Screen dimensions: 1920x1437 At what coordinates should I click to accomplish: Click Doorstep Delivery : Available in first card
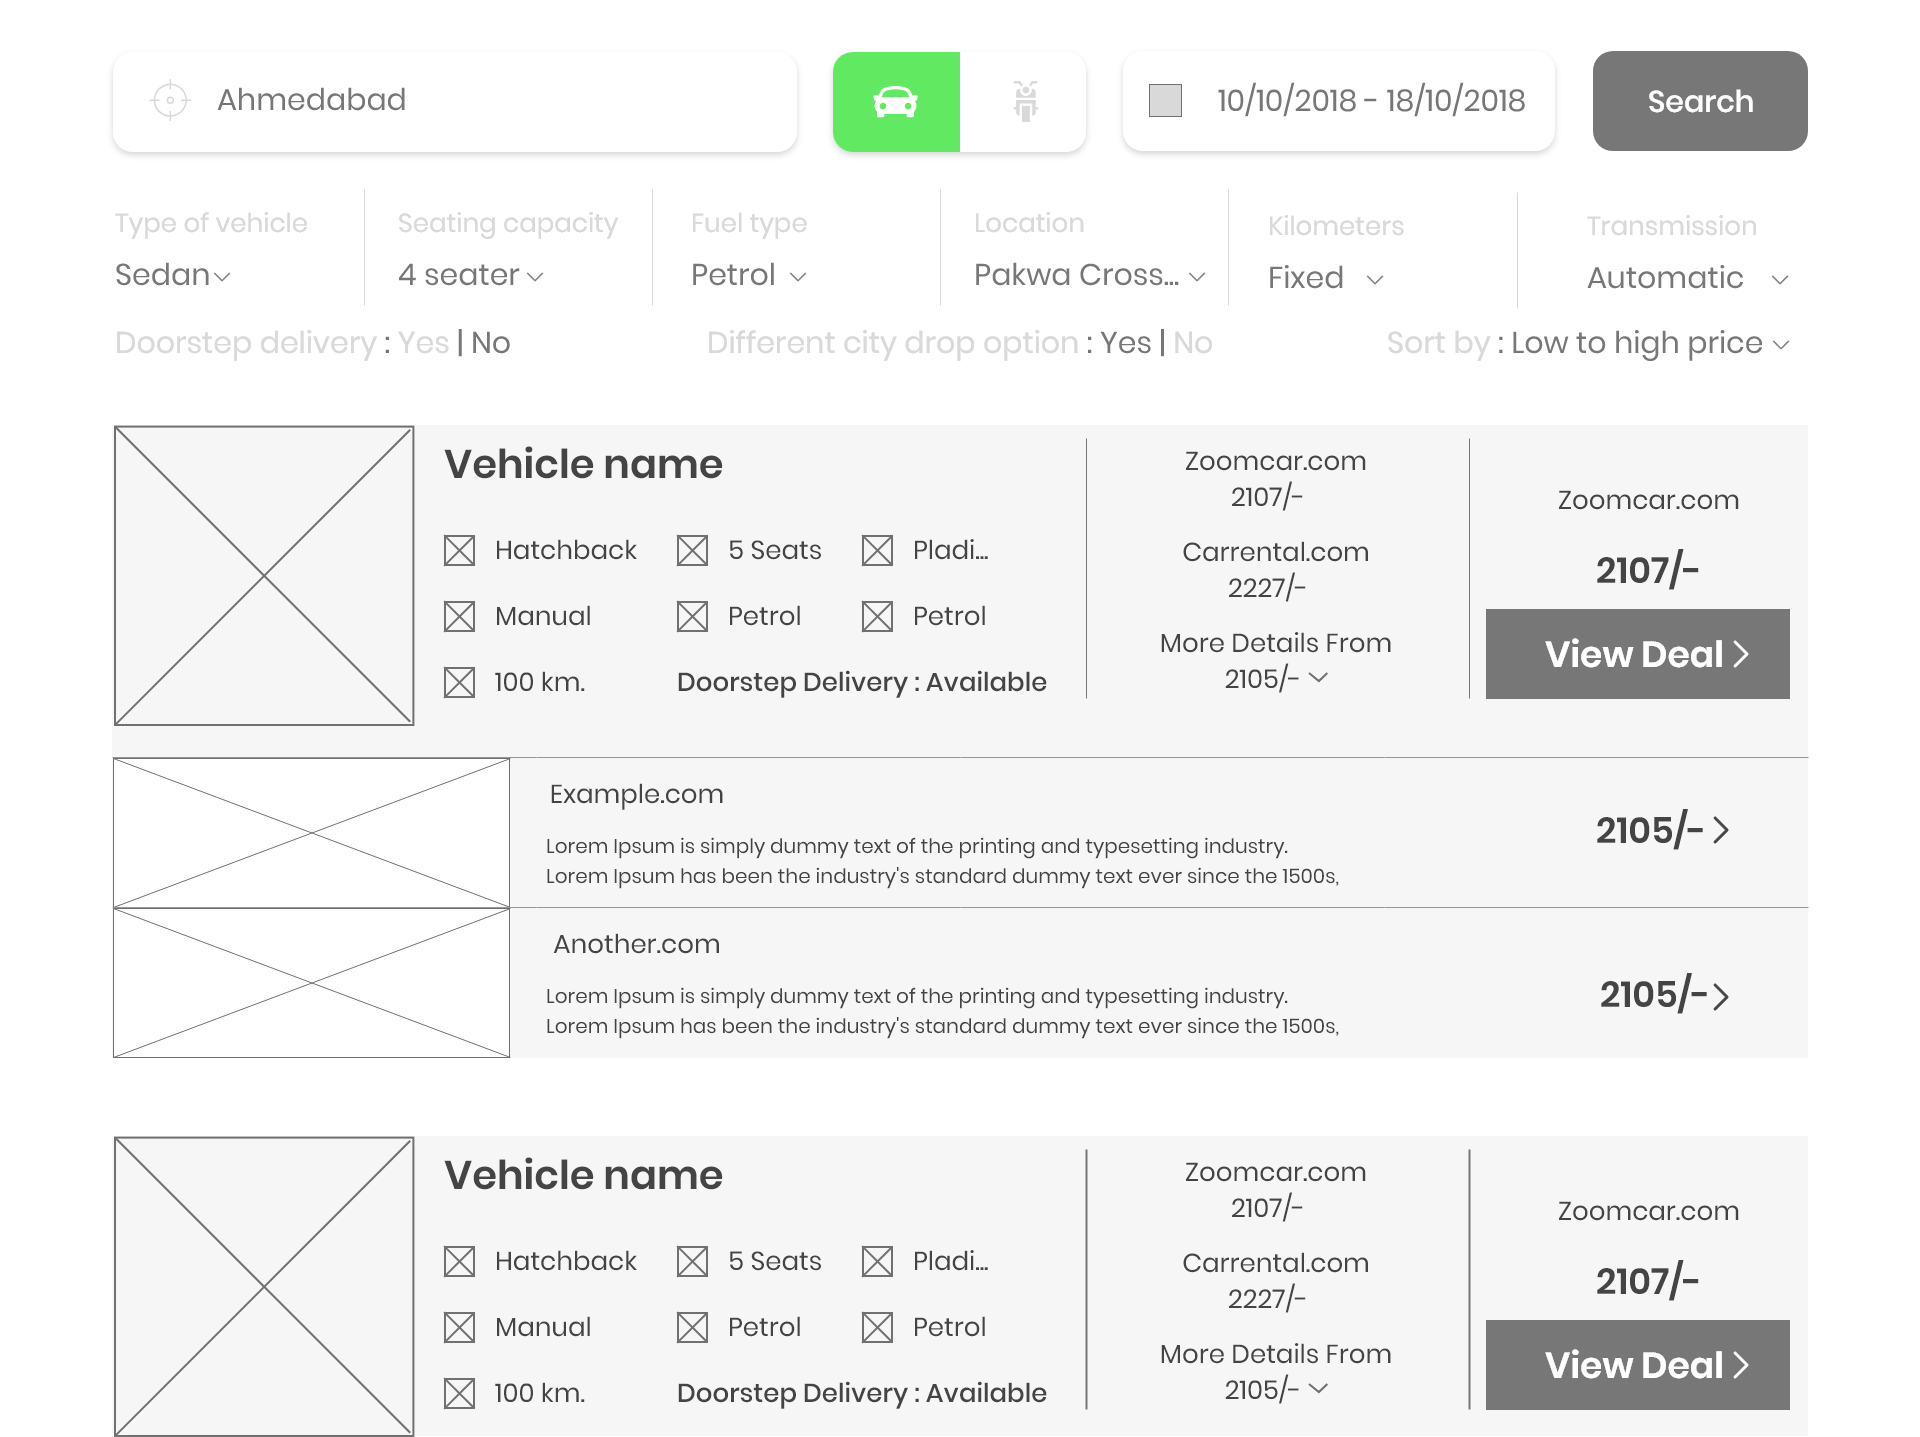pos(862,682)
